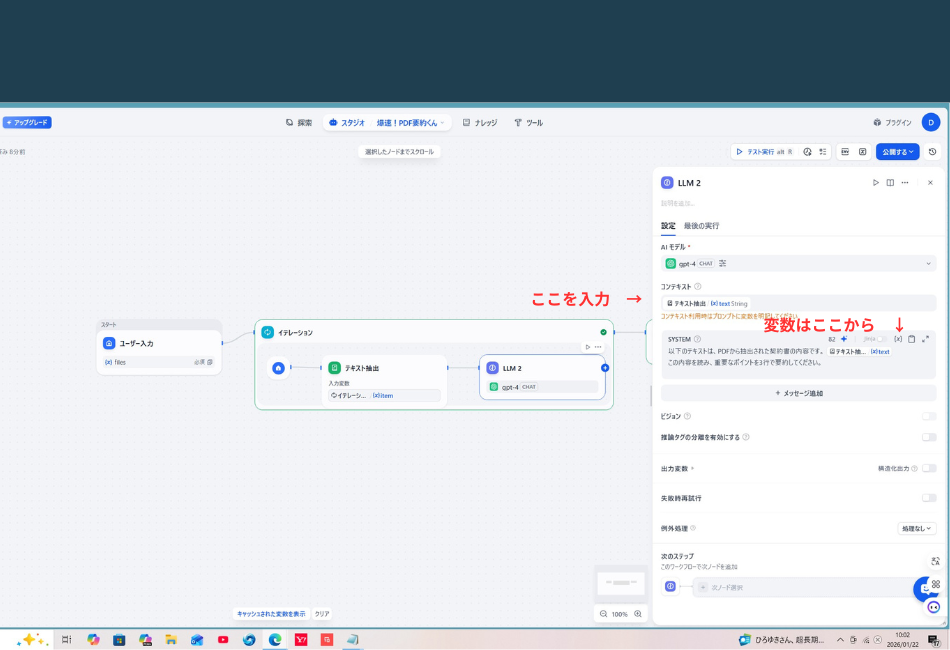Click the model parameter settings sliders icon
The height and width of the screenshot is (650, 950).
(723, 263)
